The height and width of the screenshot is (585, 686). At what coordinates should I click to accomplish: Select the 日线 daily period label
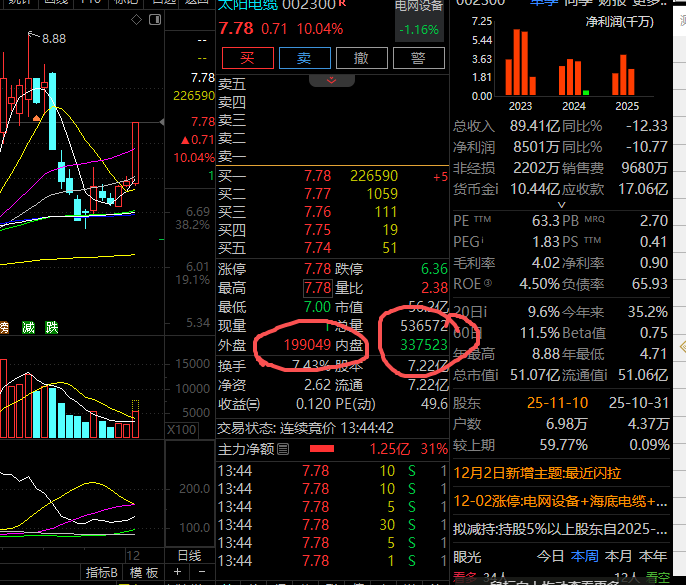189,556
